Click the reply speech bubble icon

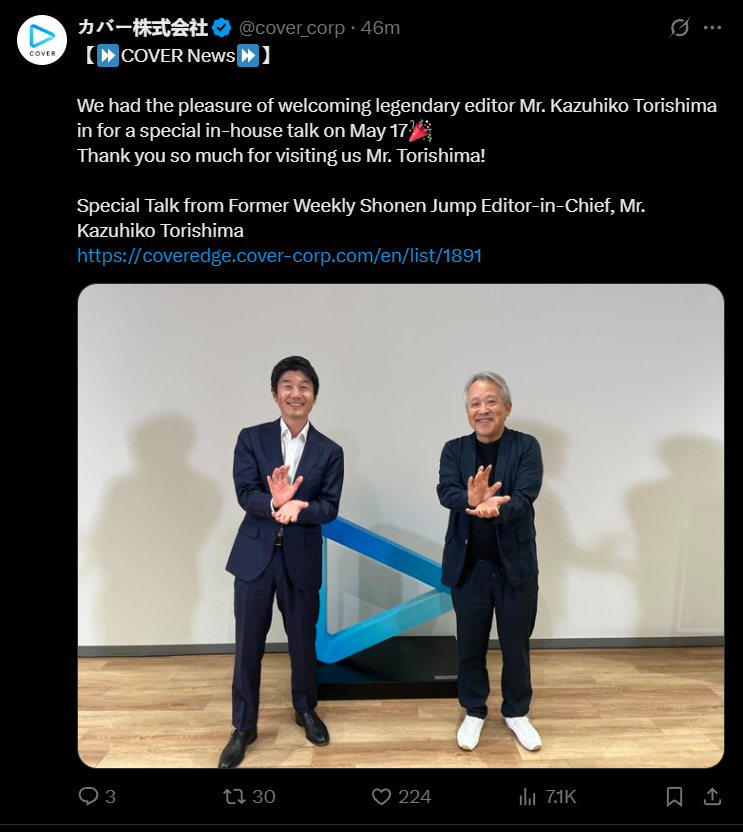coord(88,796)
